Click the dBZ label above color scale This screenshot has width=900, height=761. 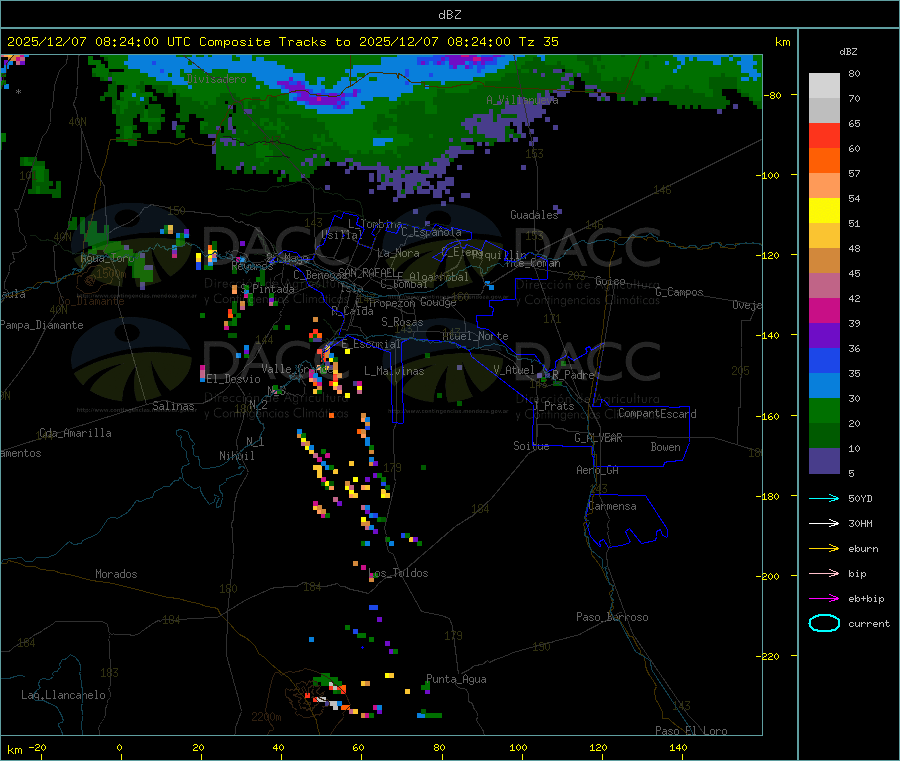click(x=848, y=52)
